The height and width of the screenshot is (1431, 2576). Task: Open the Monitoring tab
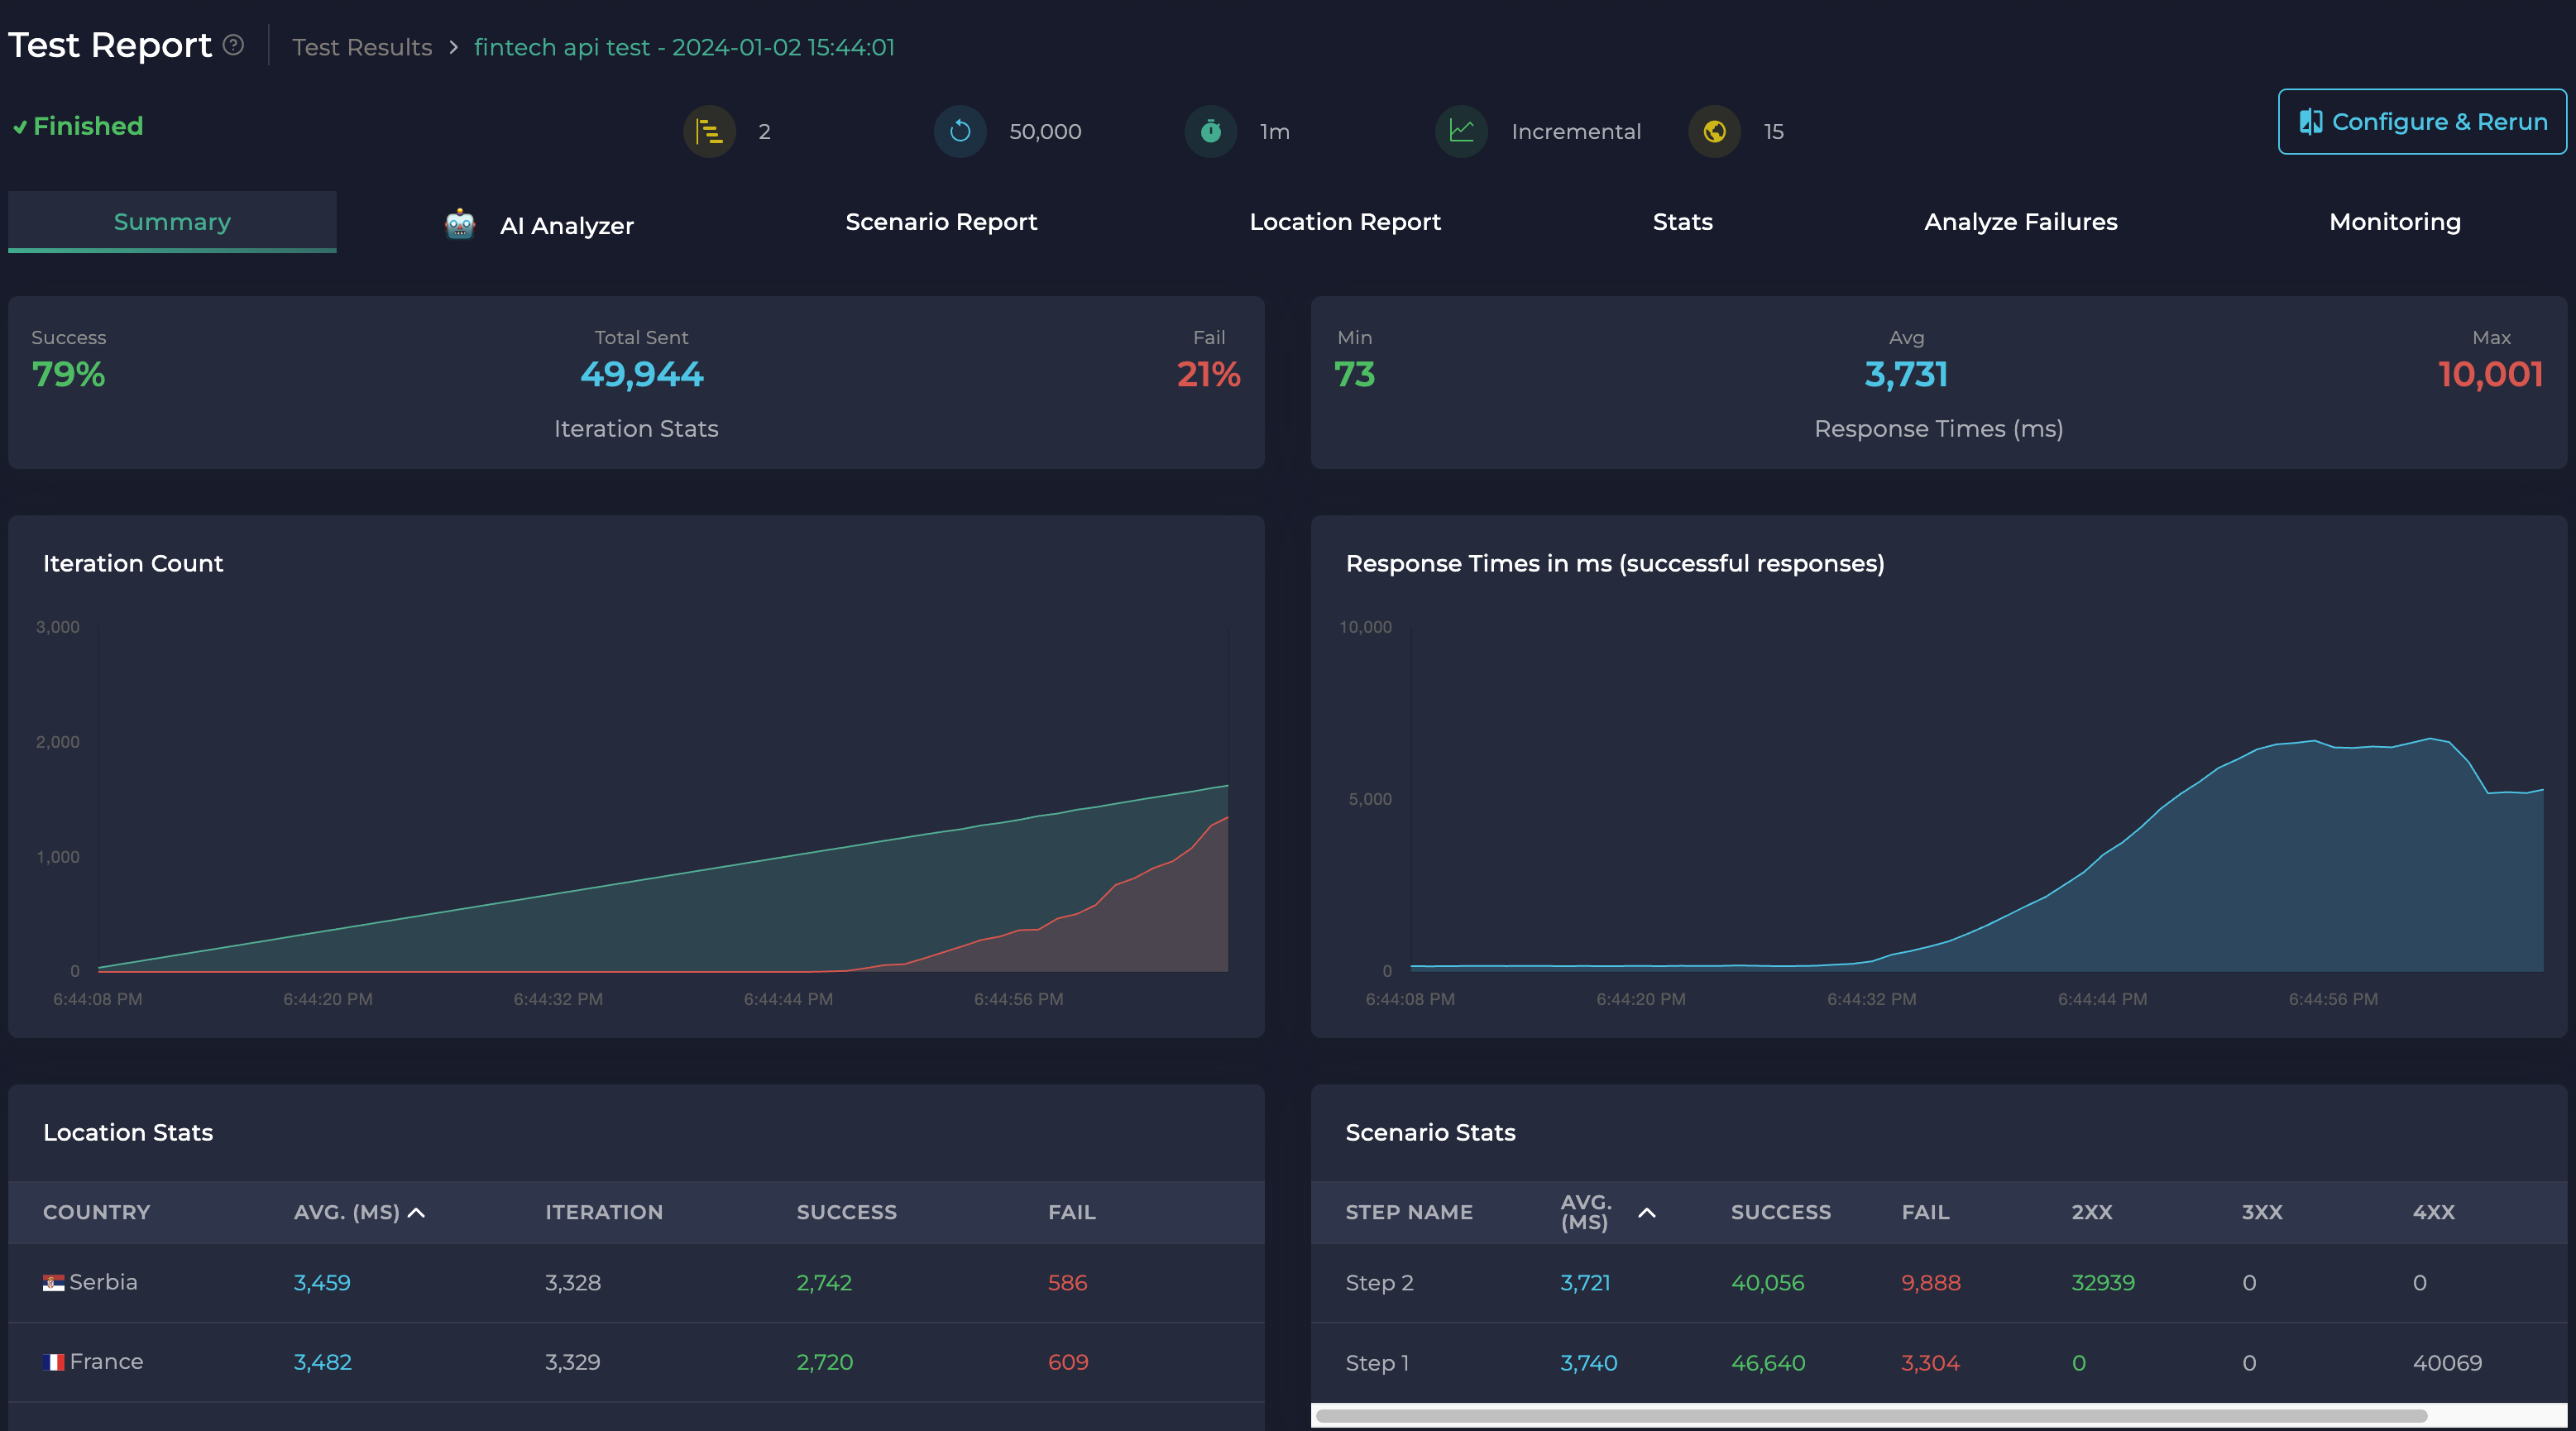coord(2394,222)
